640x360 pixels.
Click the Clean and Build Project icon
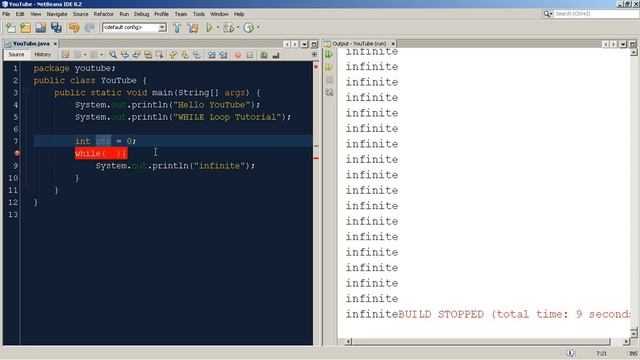click(193, 28)
